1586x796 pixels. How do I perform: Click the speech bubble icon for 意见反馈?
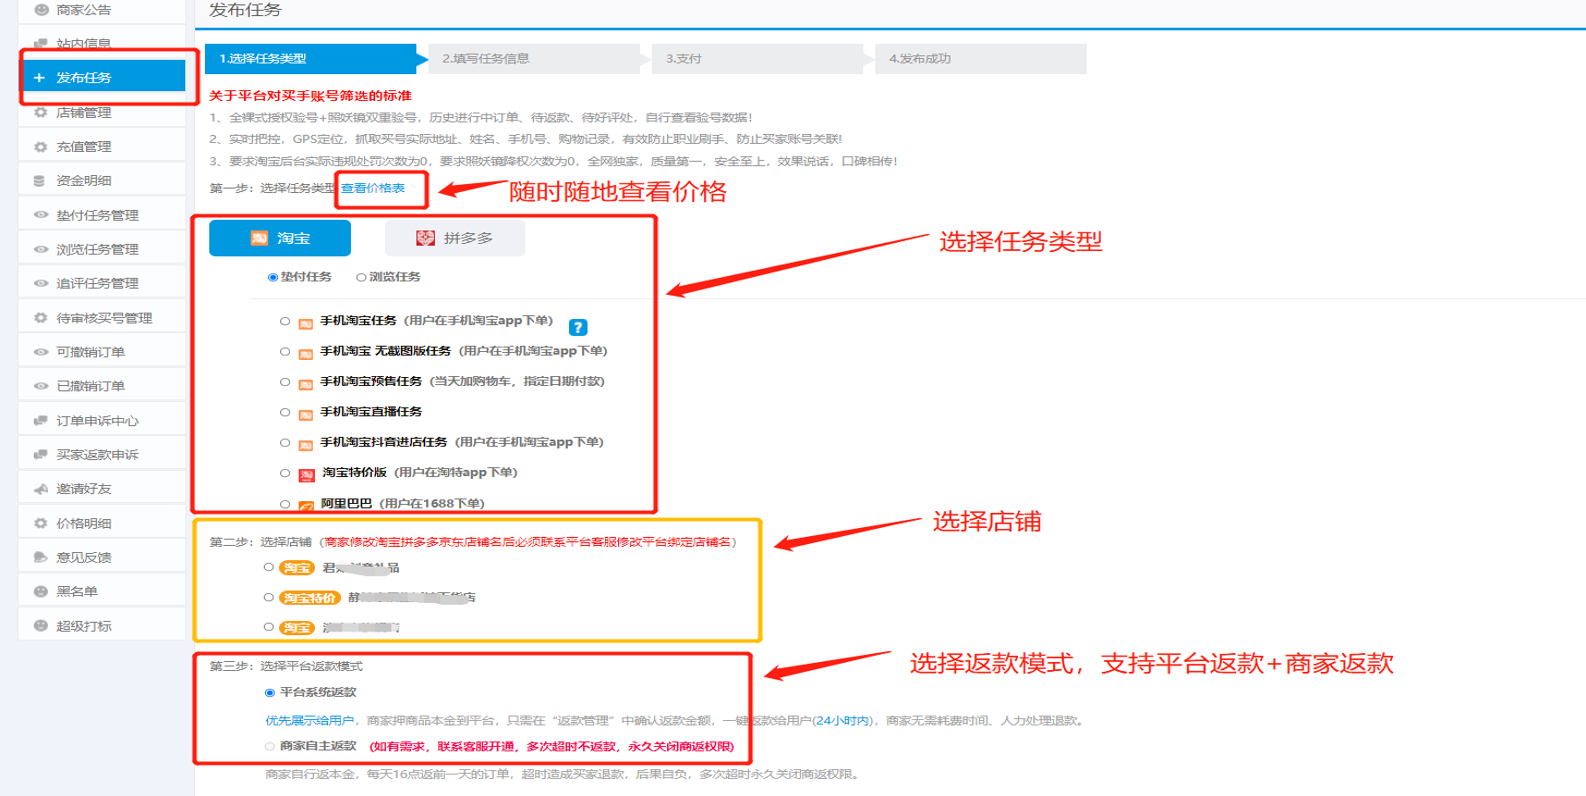tap(41, 557)
